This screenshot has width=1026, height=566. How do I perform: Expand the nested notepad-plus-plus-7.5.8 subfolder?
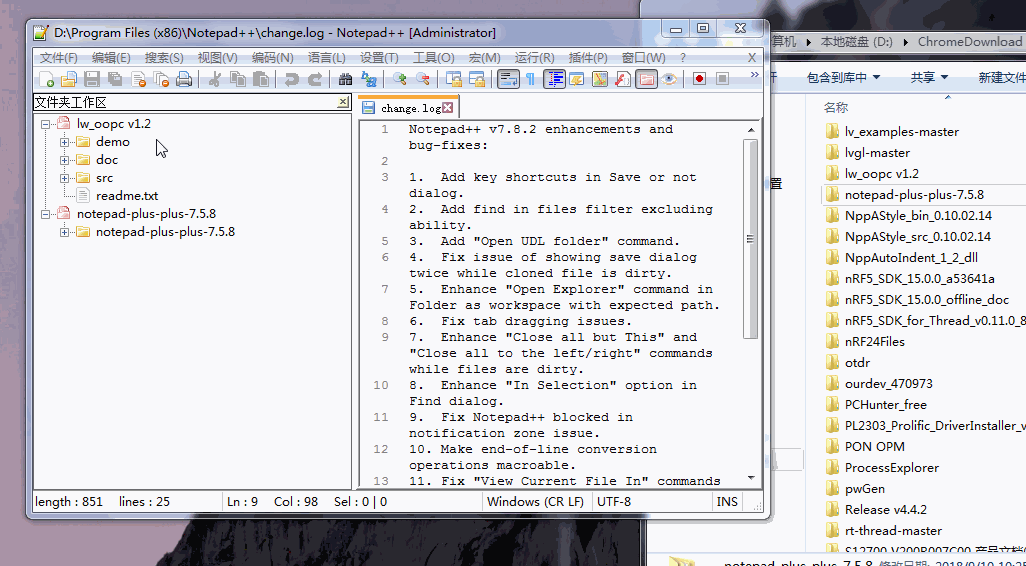click(x=64, y=232)
